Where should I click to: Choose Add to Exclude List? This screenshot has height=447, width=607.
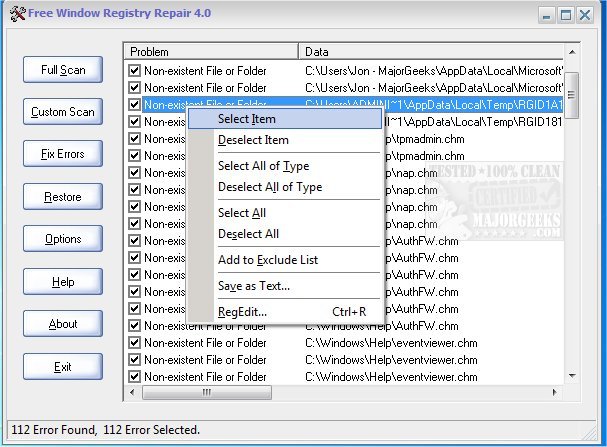click(x=285, y=260)
